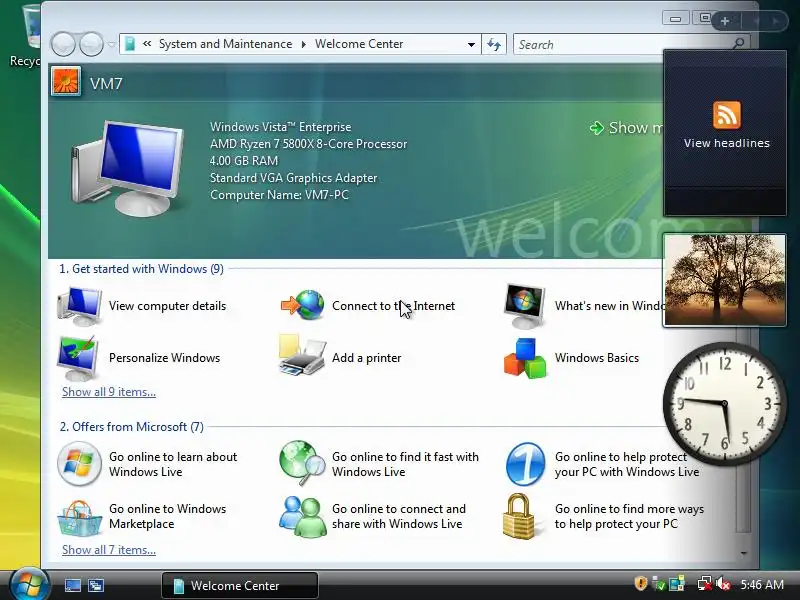This screenshot has width=800, height=600.
Task: Click Show more details link
Action: (627, 128)
